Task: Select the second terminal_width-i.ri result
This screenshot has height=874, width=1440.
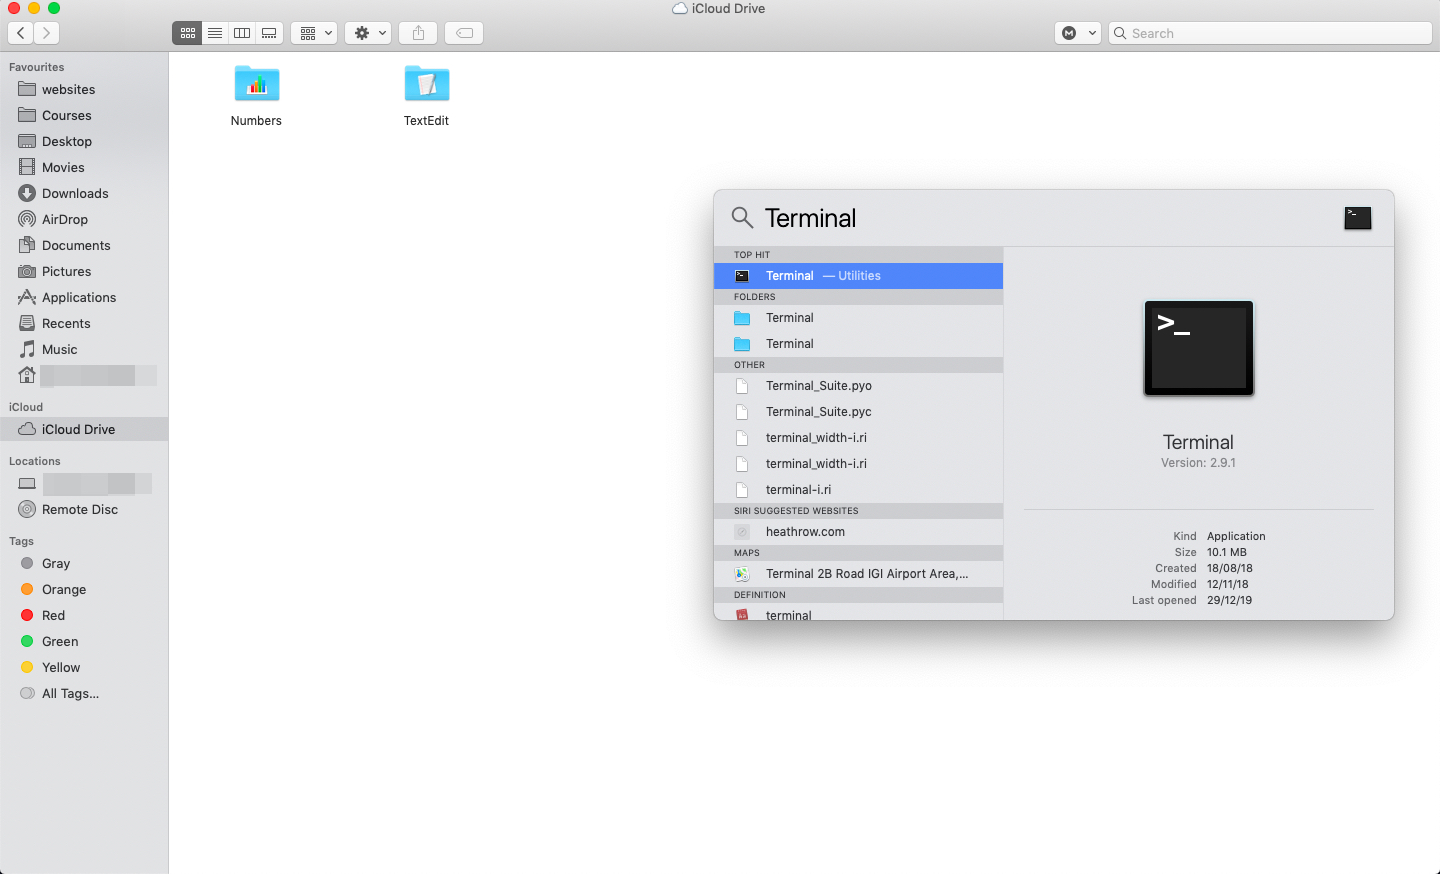Action: pyautogui.click(x=858, y=464)
